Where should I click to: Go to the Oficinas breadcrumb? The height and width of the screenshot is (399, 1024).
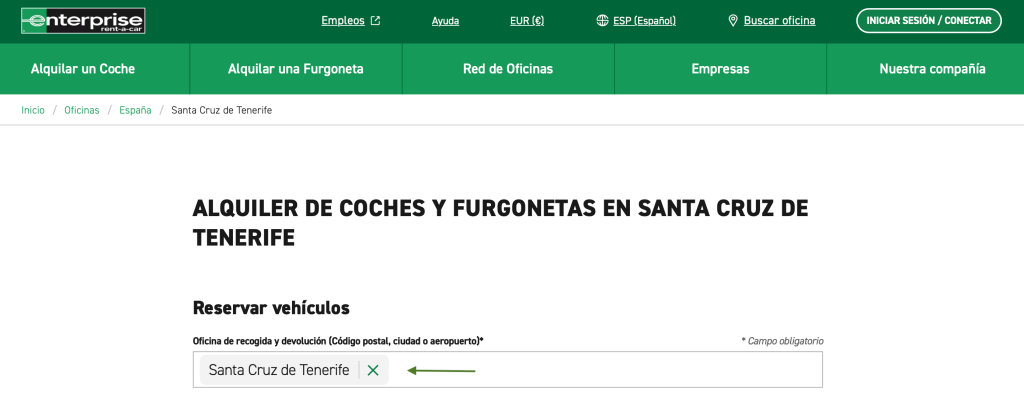(82, 110)
